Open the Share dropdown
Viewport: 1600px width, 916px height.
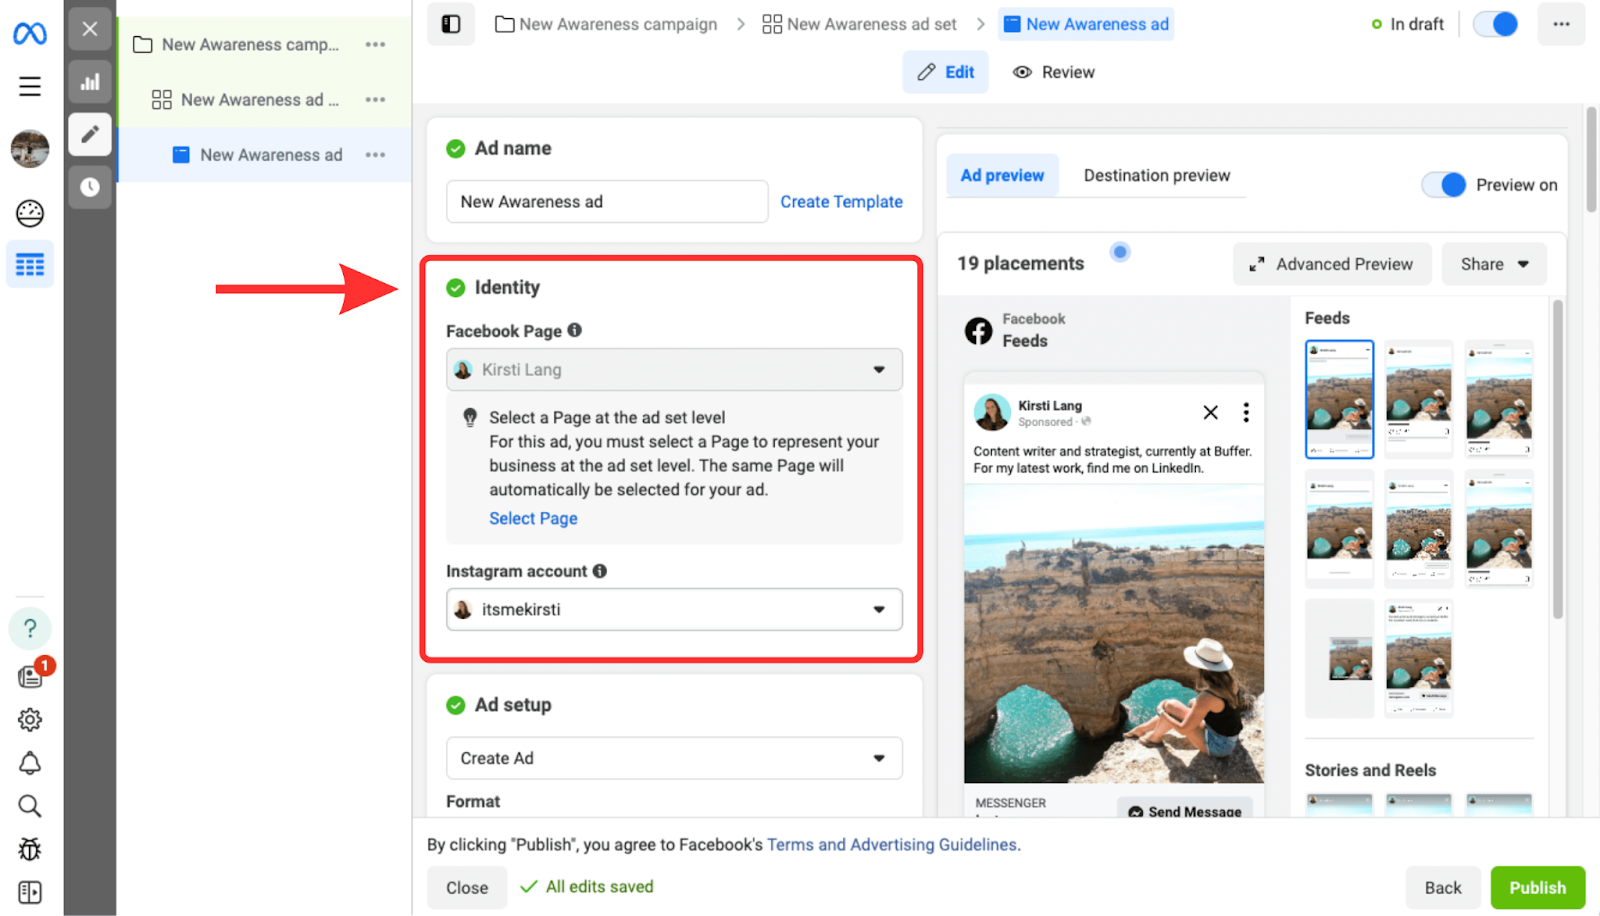[x=1494, y=264]
